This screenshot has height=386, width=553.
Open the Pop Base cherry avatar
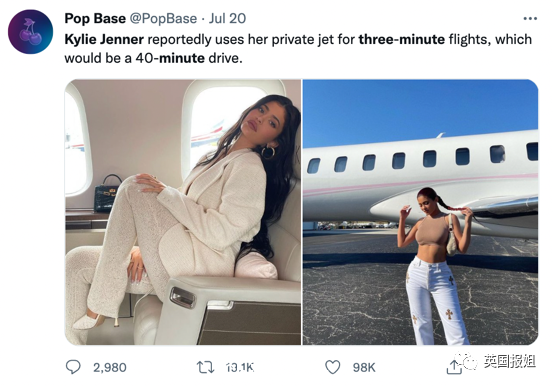pyautogui.click(x=30, y=32)
